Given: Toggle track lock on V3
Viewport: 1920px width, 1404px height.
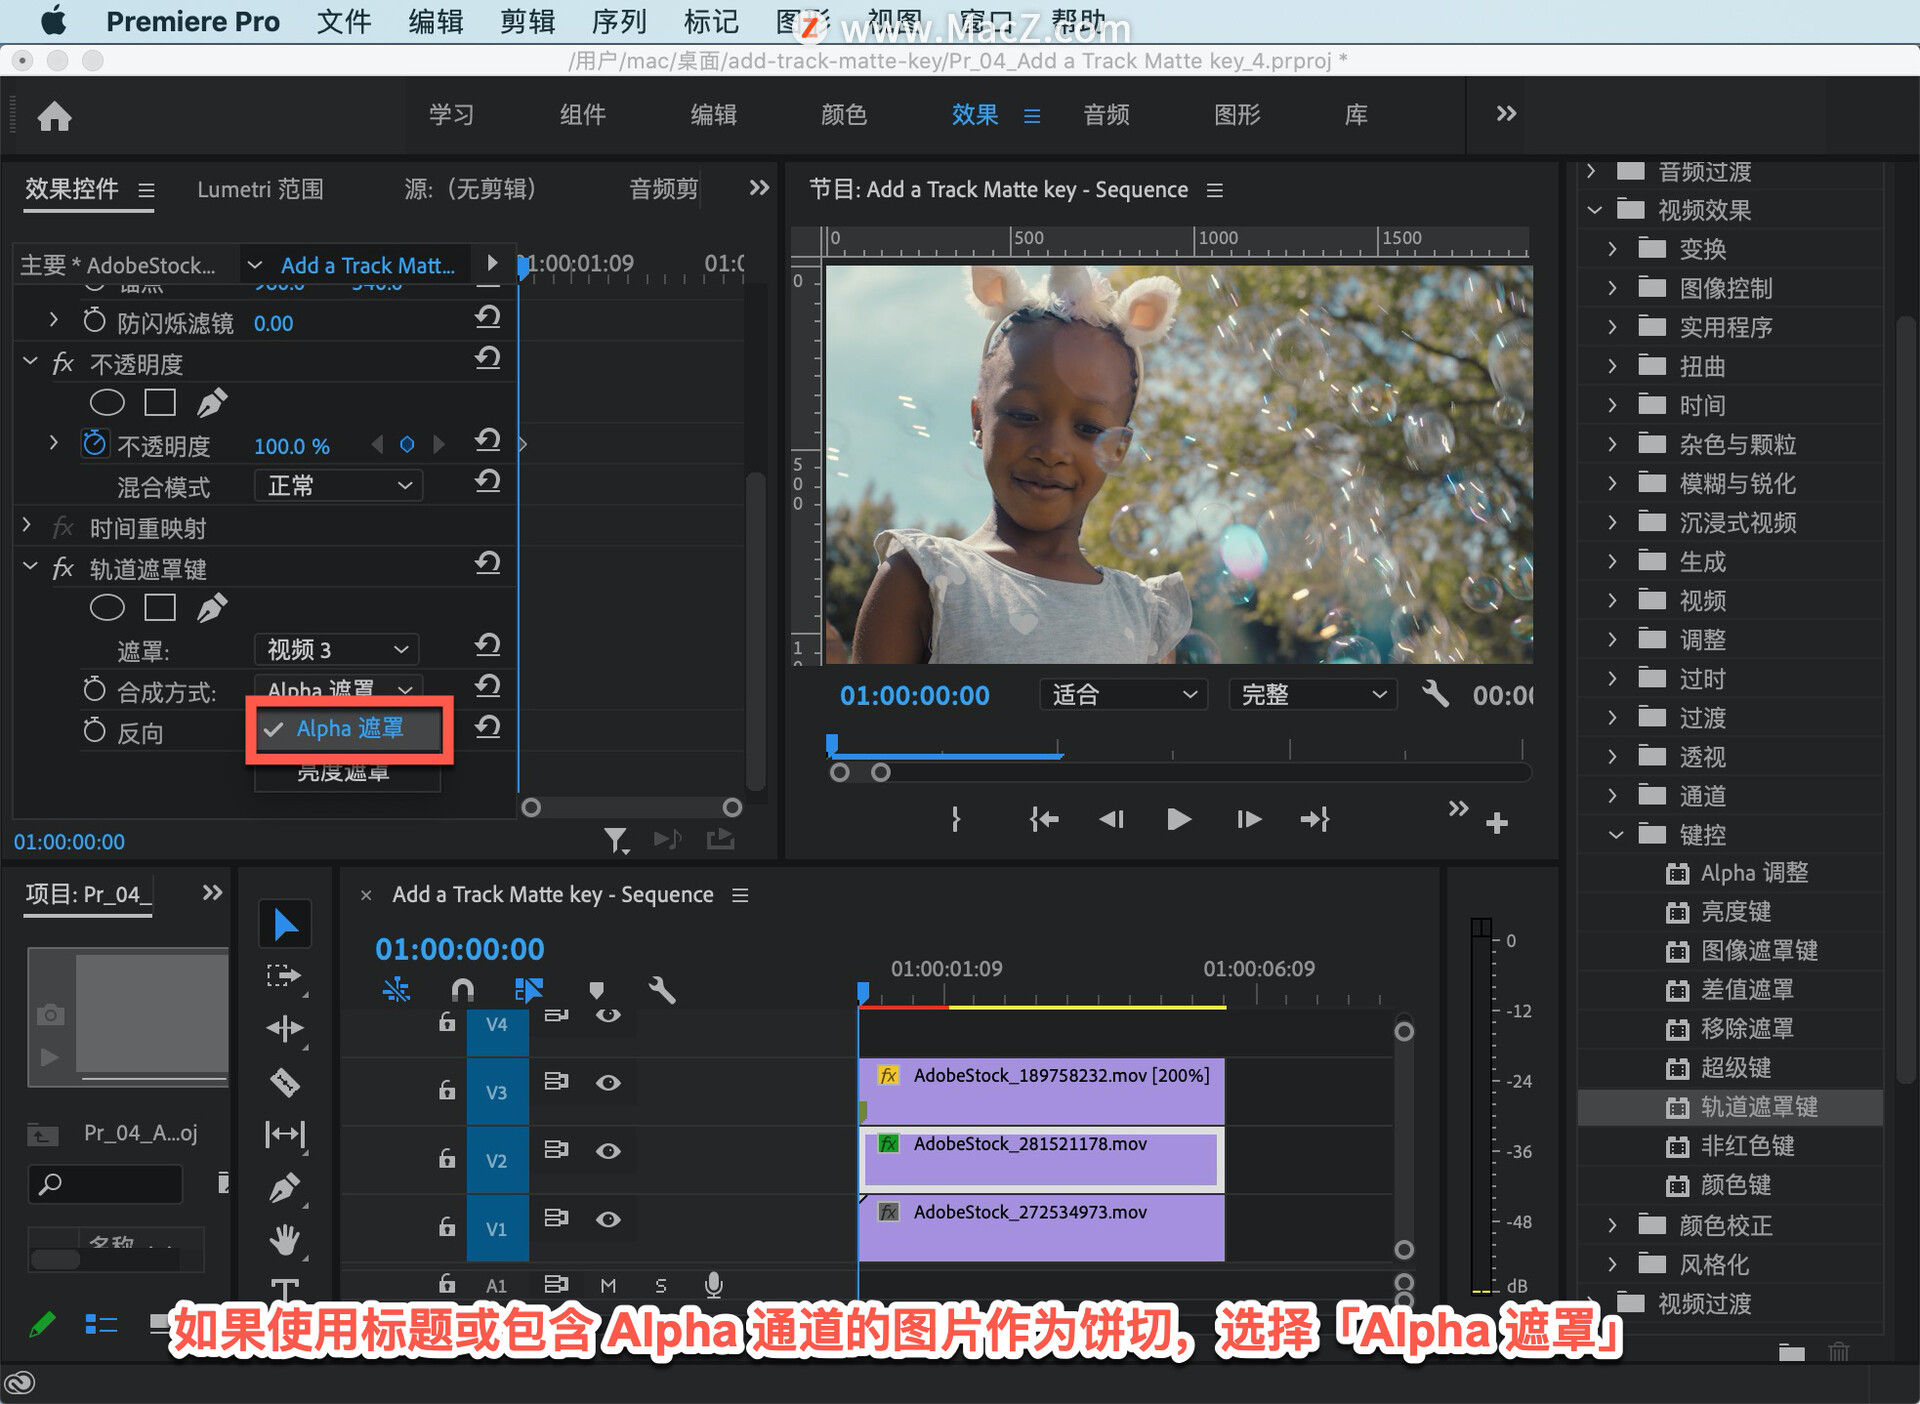Looking at the screenshot, I should click(x=447, y=1089).
